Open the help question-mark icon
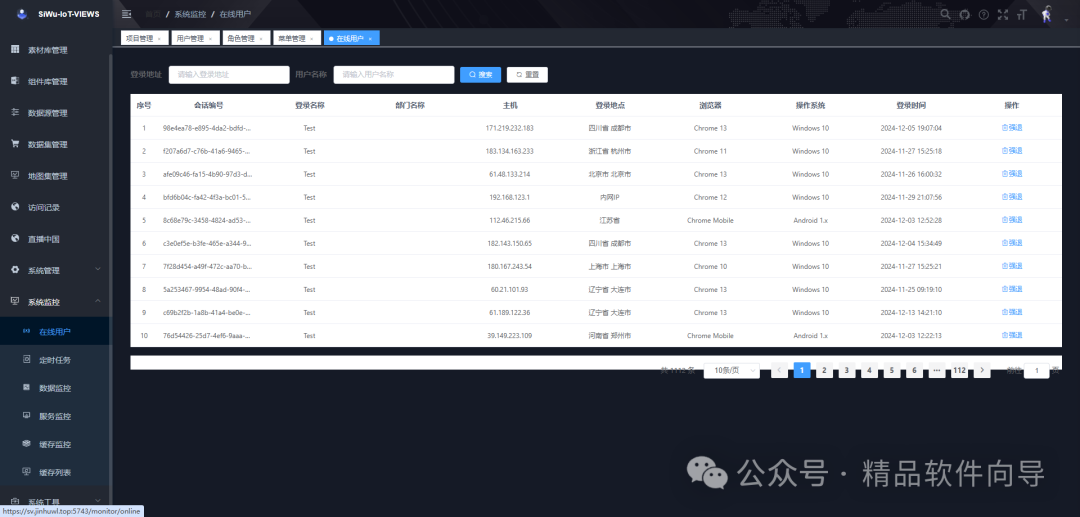 click(984, 14)
